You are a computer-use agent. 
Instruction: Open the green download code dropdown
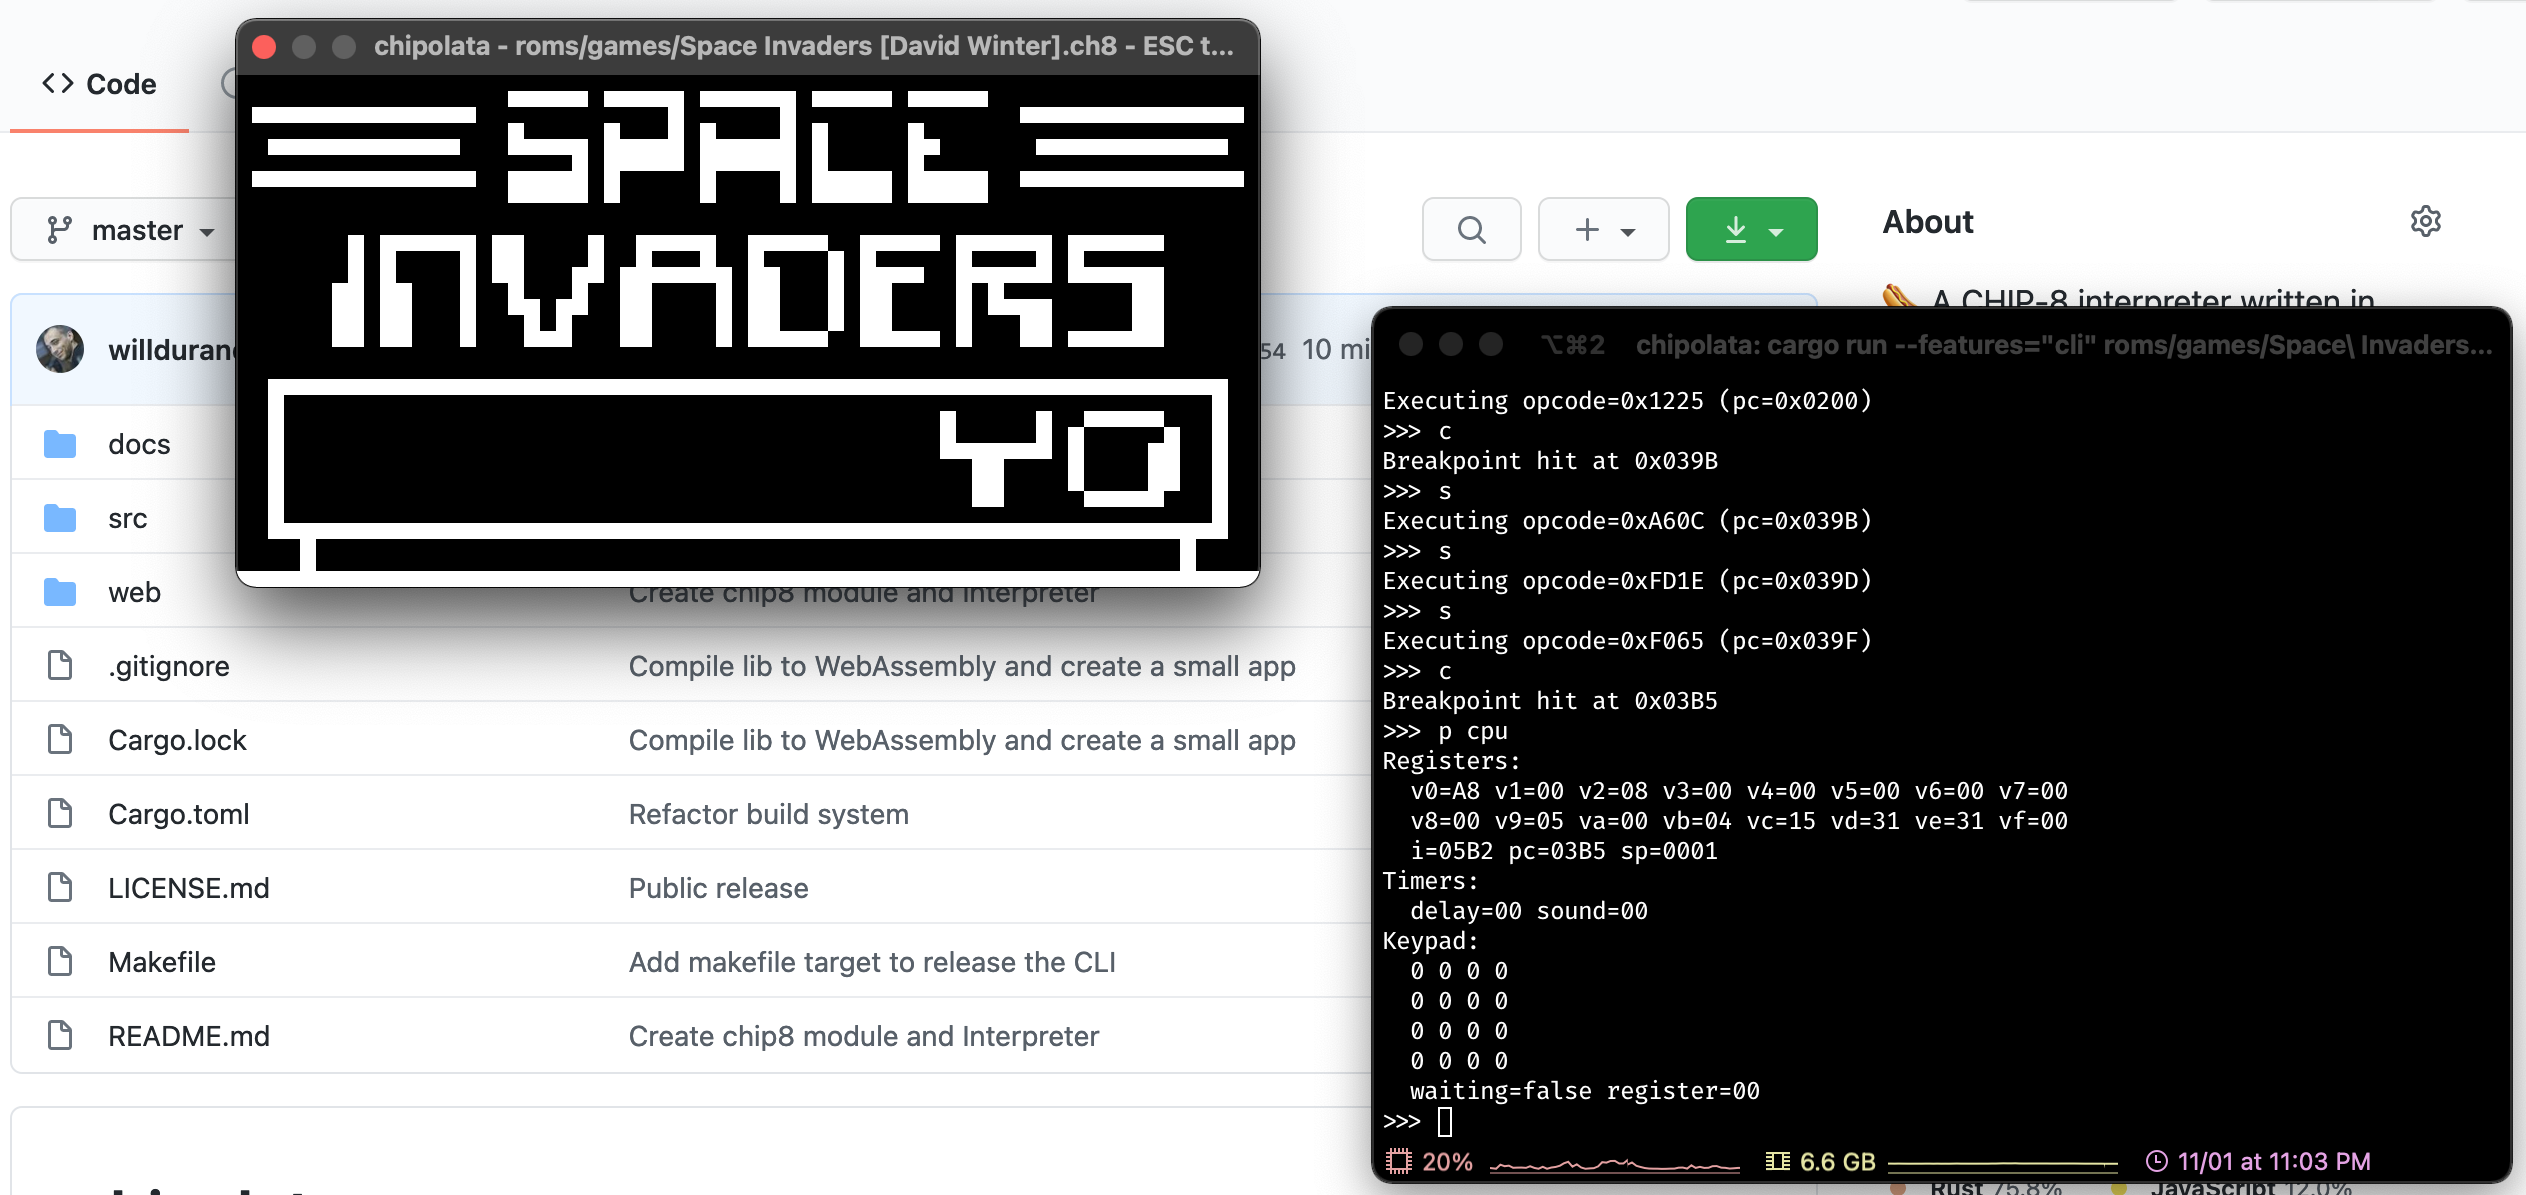tap(1751, 230)
